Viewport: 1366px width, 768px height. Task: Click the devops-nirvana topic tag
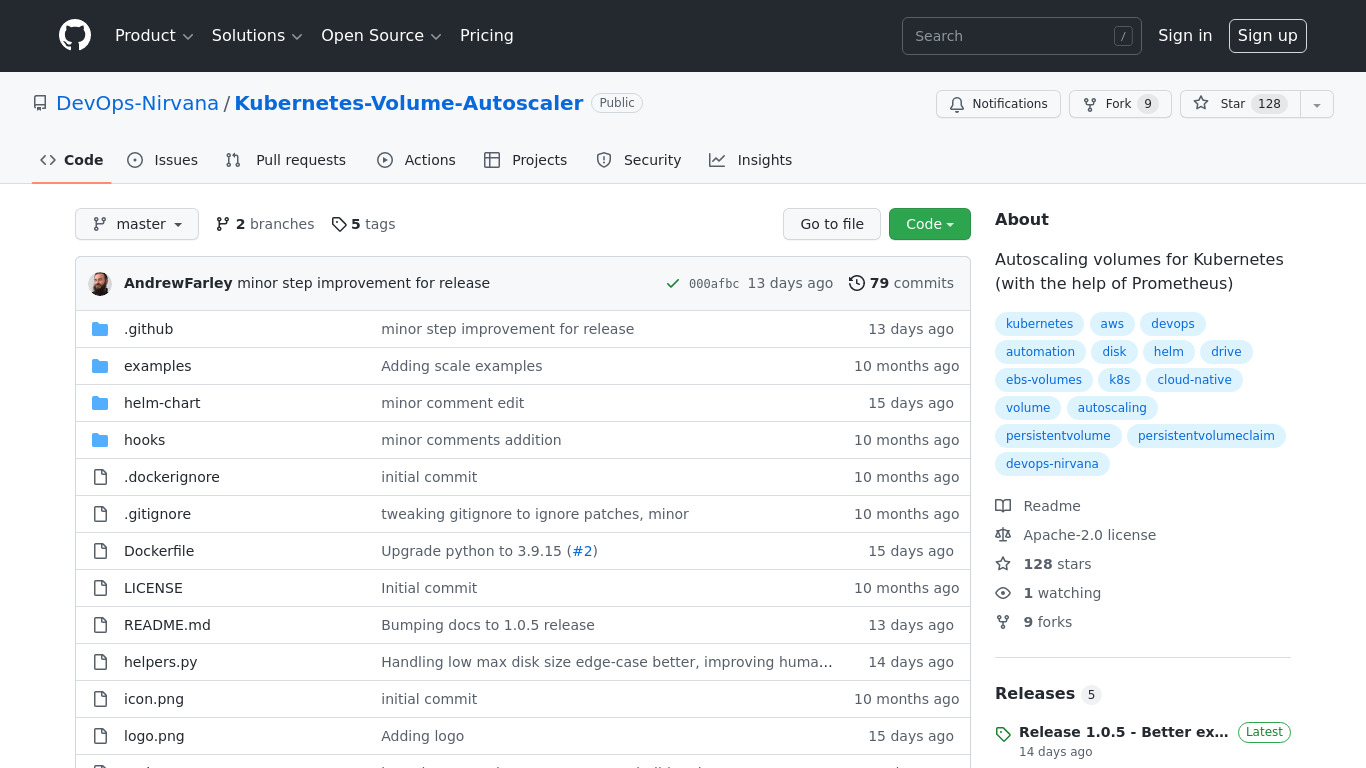point(1052,464)
